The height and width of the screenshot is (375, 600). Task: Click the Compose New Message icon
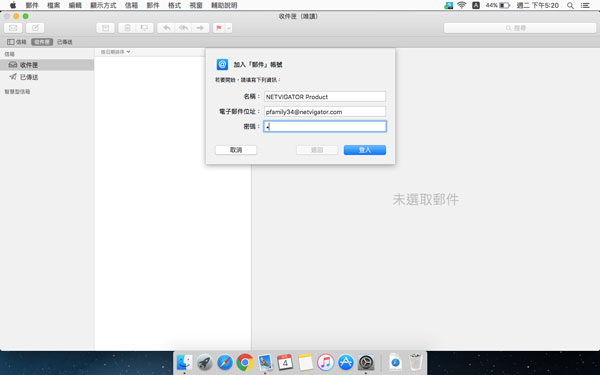35,28
